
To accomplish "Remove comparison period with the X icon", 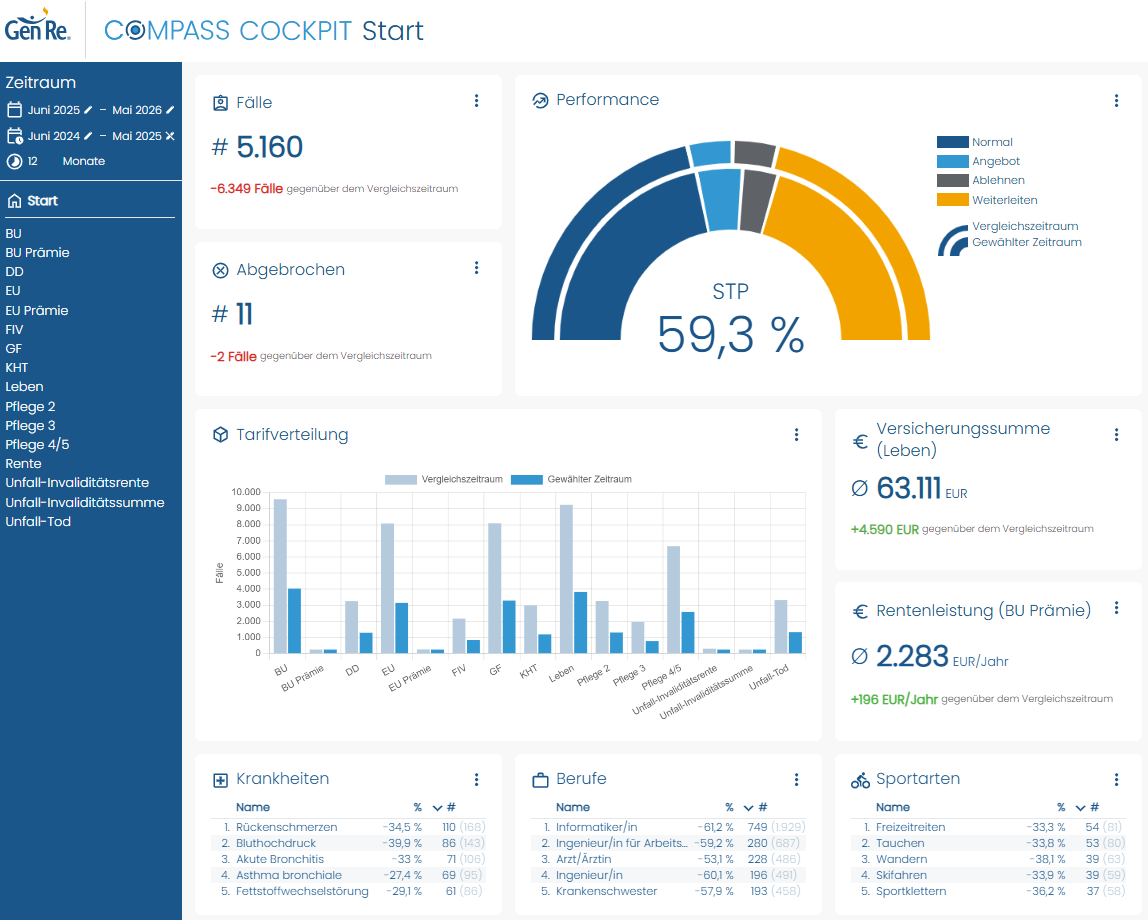I will pyautogui.click(x=170, y=136).
